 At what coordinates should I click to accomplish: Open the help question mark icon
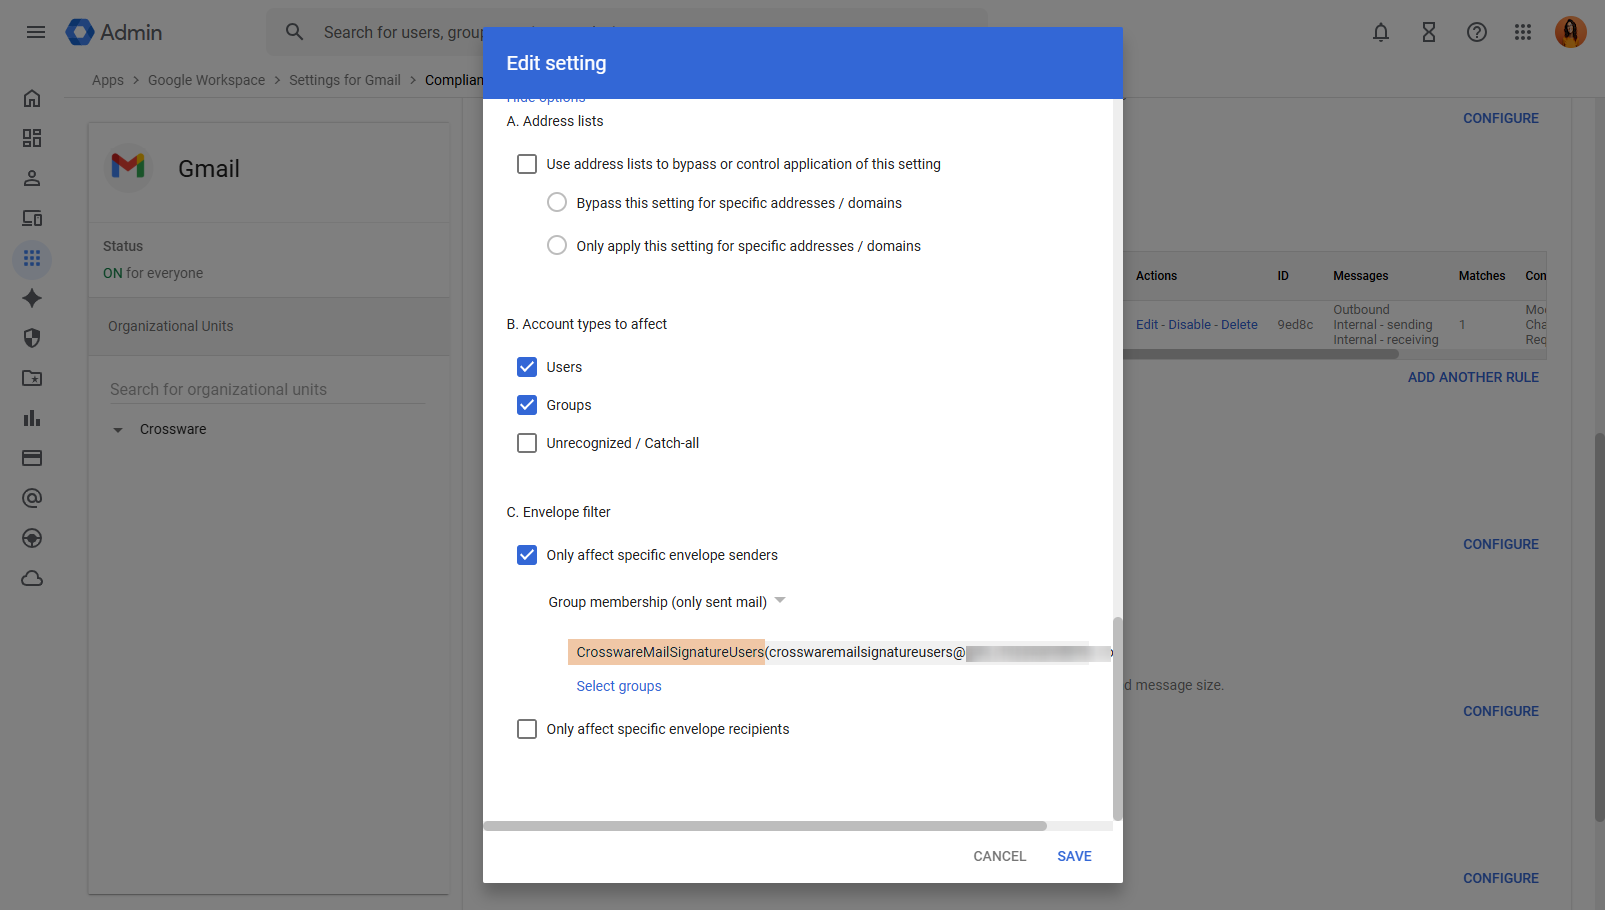coord(1477,32)
